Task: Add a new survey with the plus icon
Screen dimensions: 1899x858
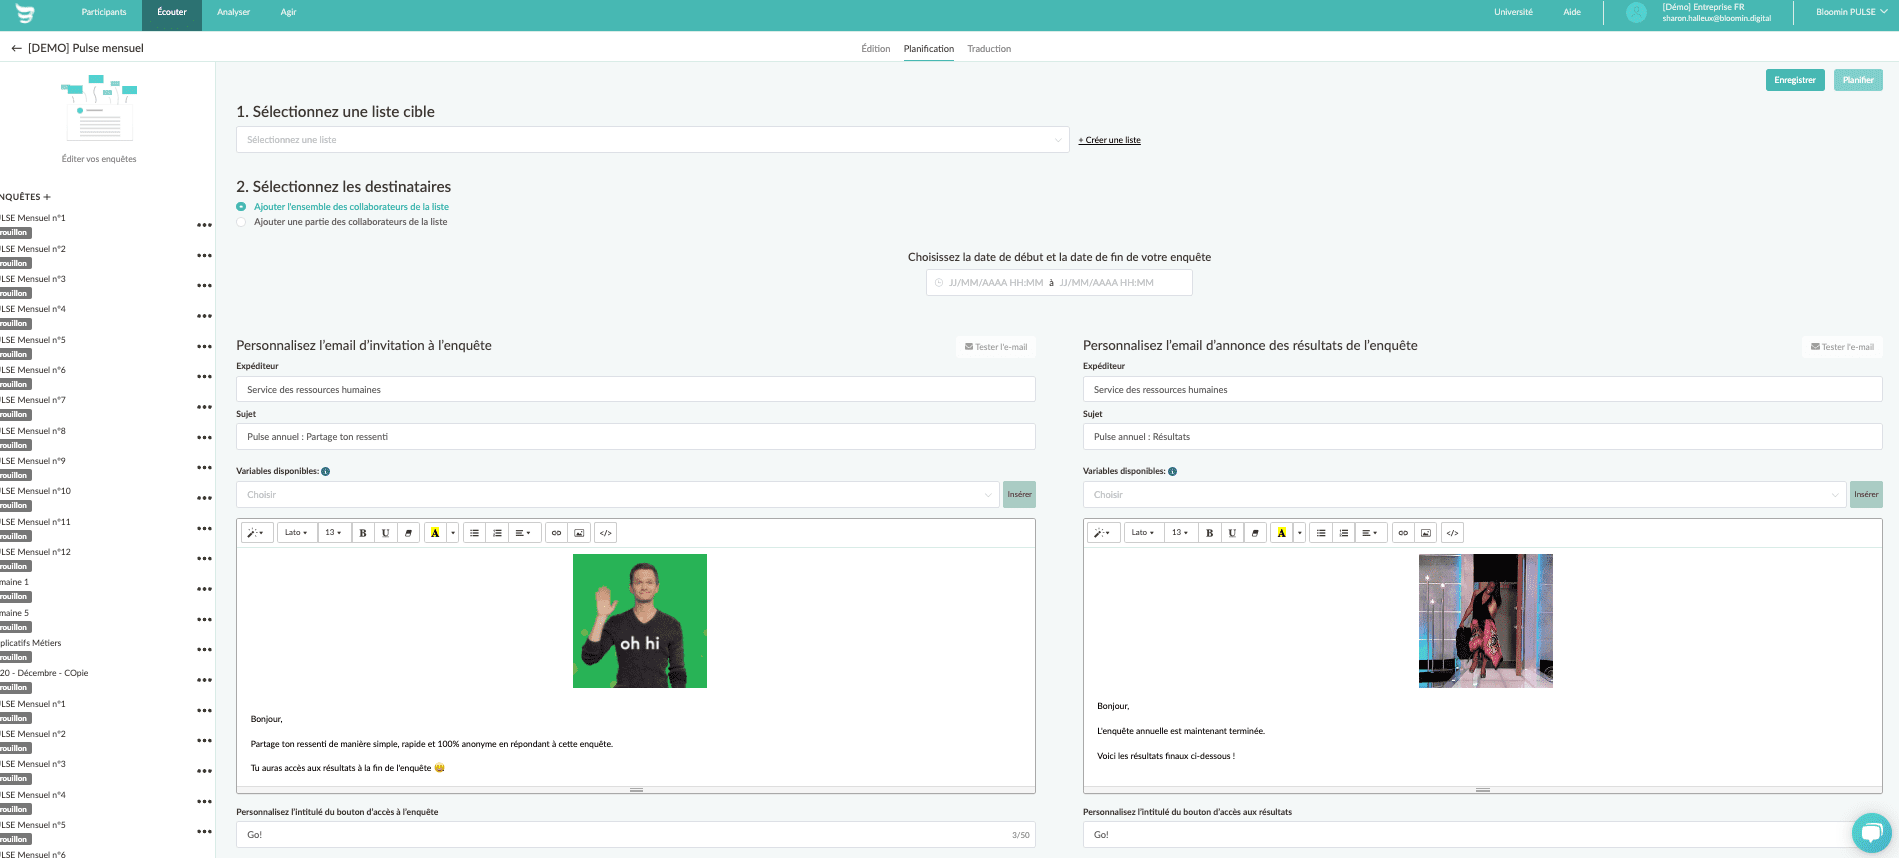Action: (47, 197)
